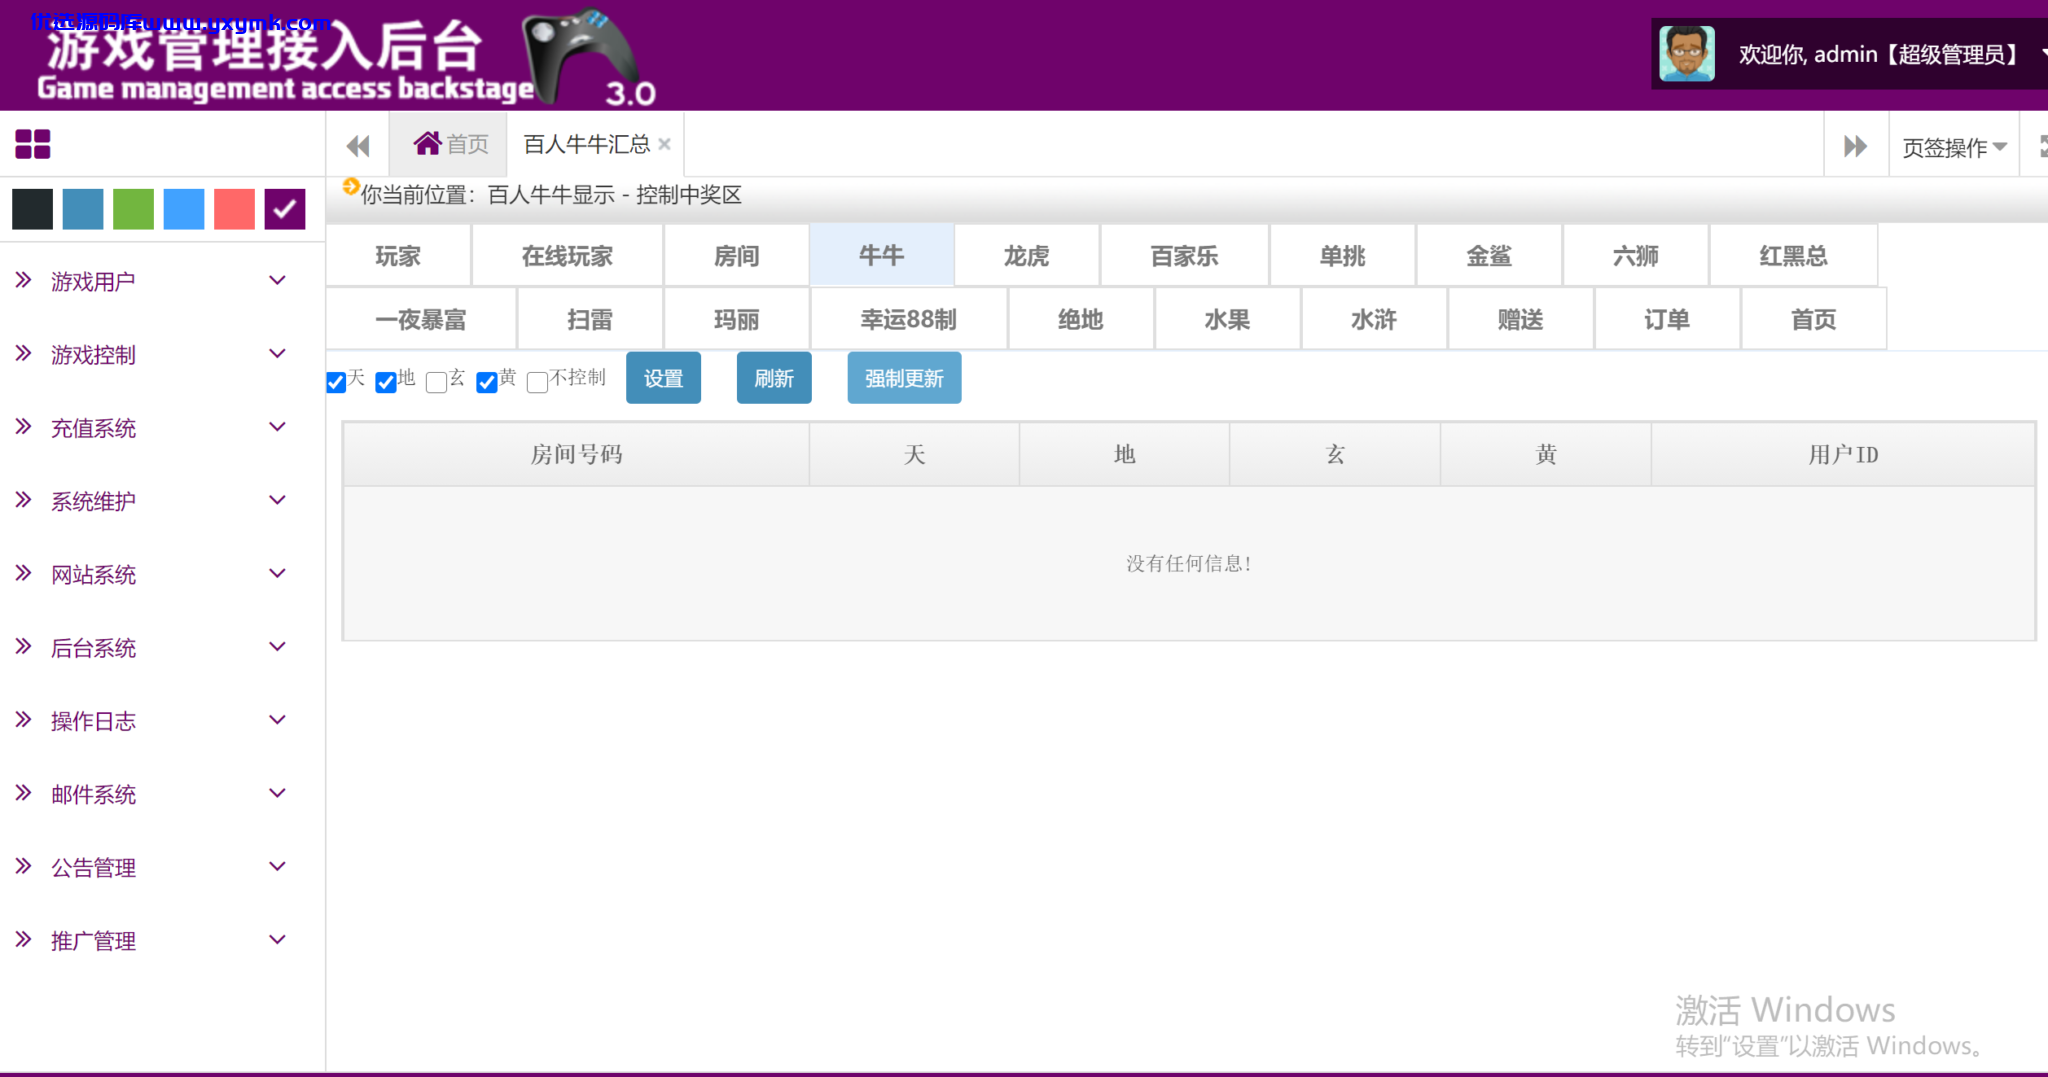Image resolution: width=2048 pixels, height=1077 pixels.
Task: Check the 玄 checkbox
Action: tap(436, 382)
